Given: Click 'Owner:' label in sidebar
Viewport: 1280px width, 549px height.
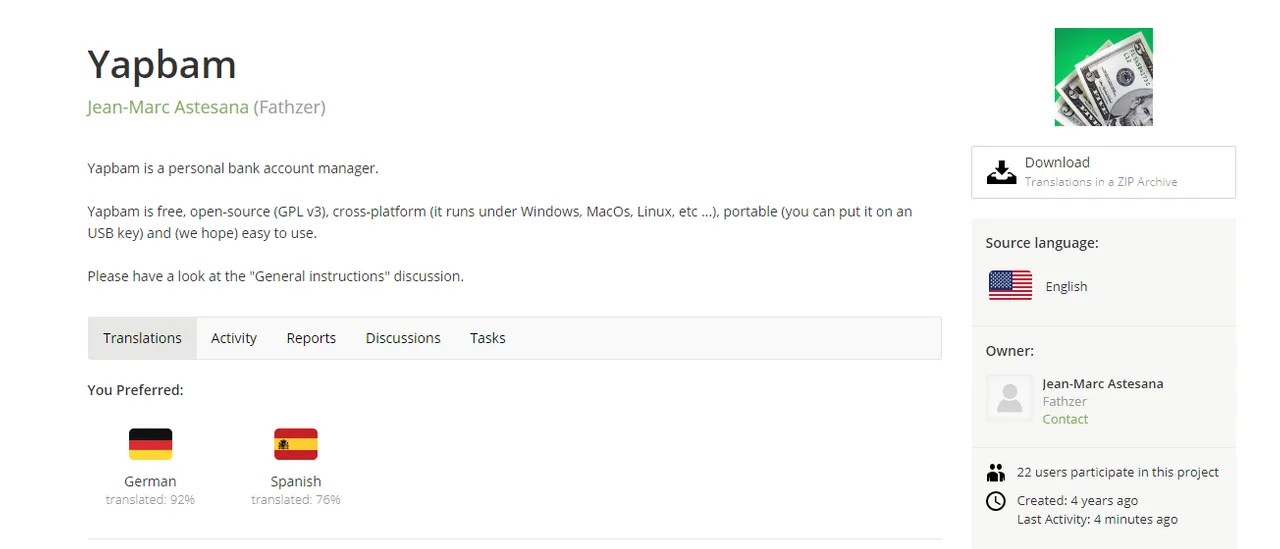Looking at the screenshot, I should pos(1010,351).
